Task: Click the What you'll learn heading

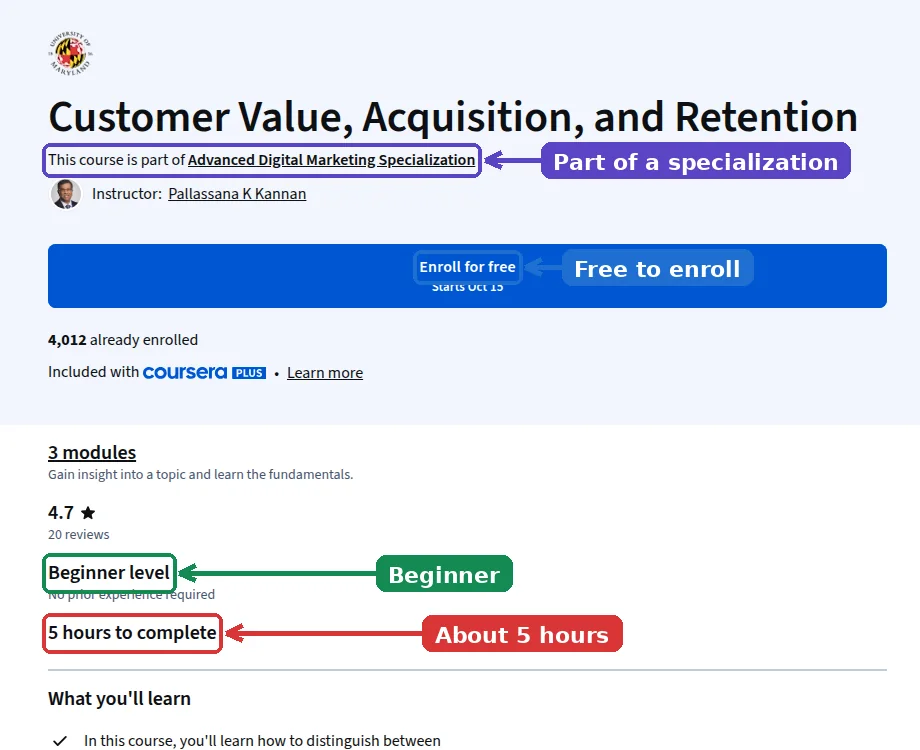Action: pyautogui.click(x=120, y=698)
